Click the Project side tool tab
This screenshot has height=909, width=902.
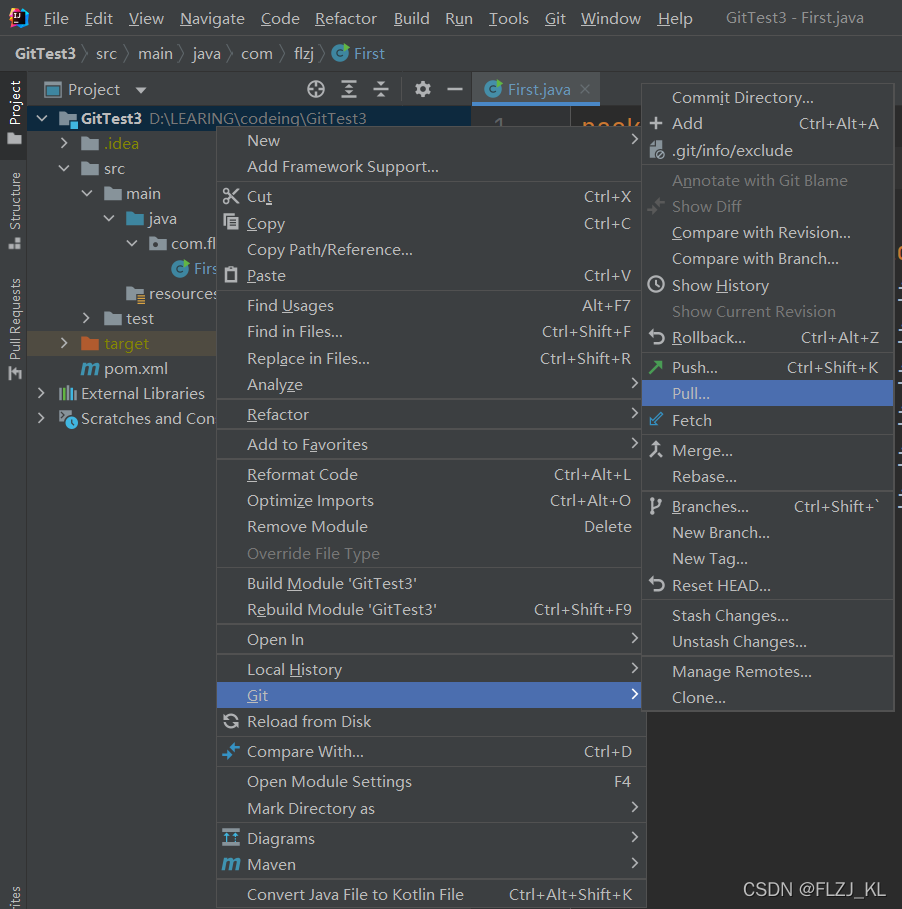[14, 112]
